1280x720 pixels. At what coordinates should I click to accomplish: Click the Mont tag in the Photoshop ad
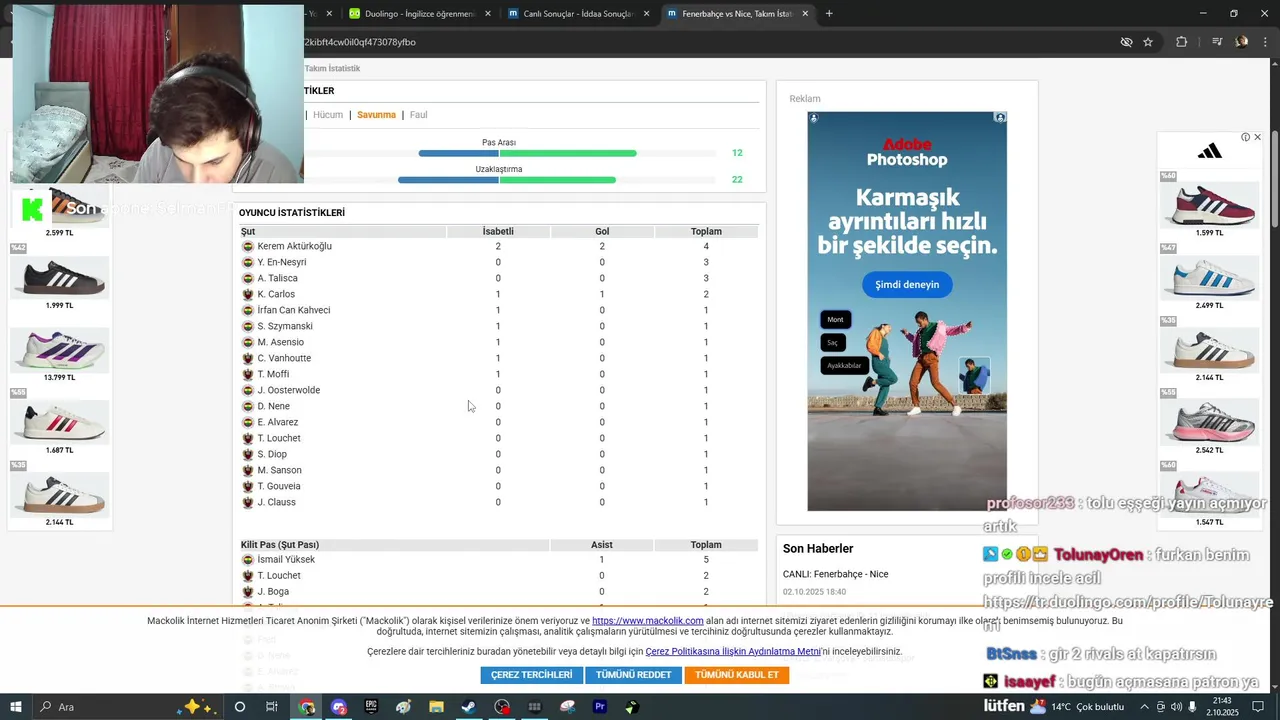click(x=835, y=320)
